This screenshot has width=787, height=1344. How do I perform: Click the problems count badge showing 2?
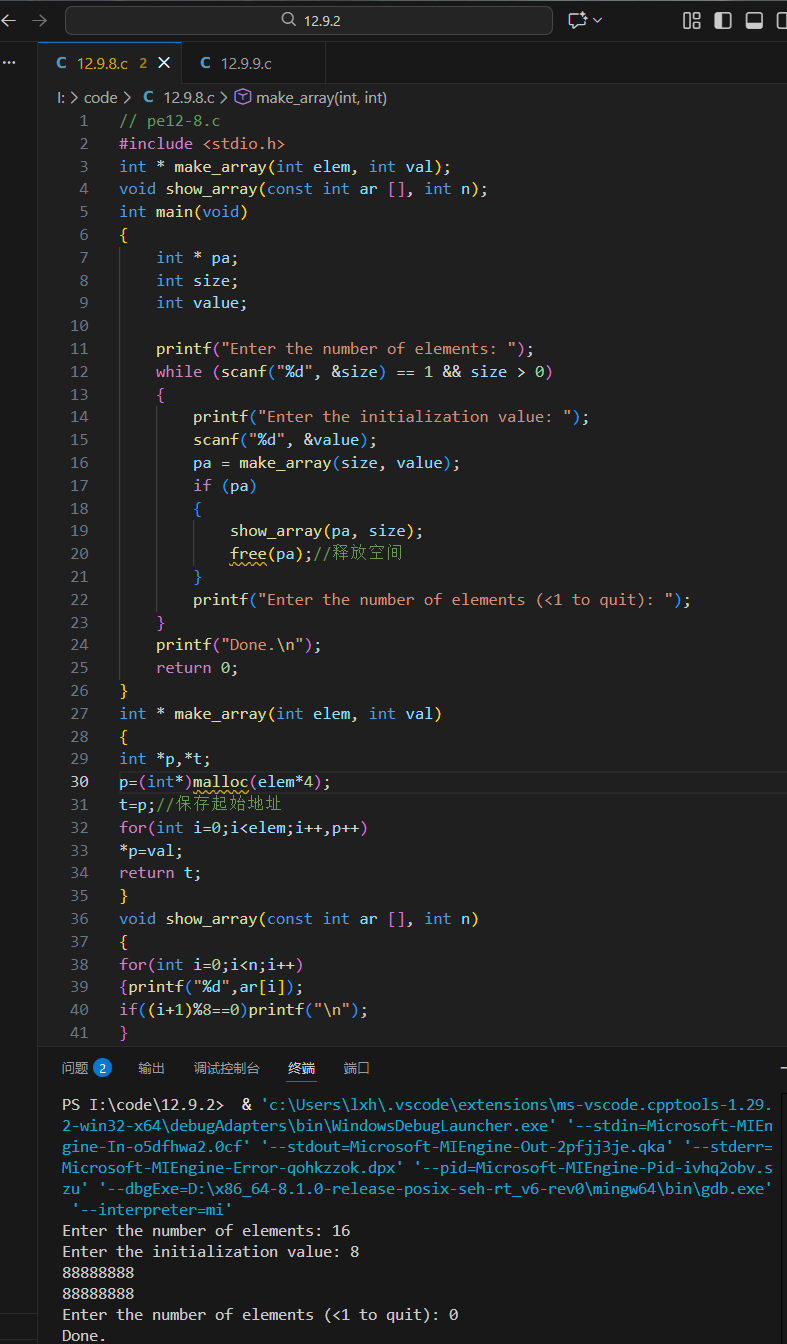pos(102,1068)
